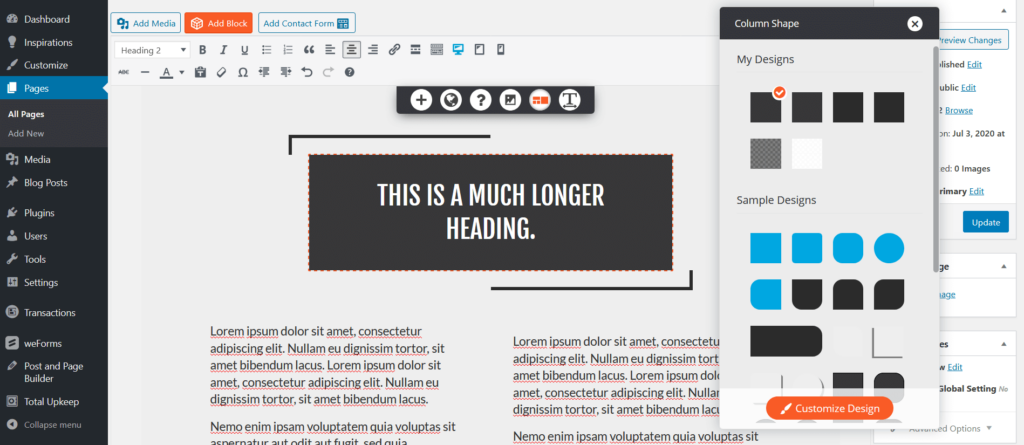The height and width of the screenshot is (445, 1024).
Task: Open Plugins in the sidebar
Action: (x=39, y=213)
